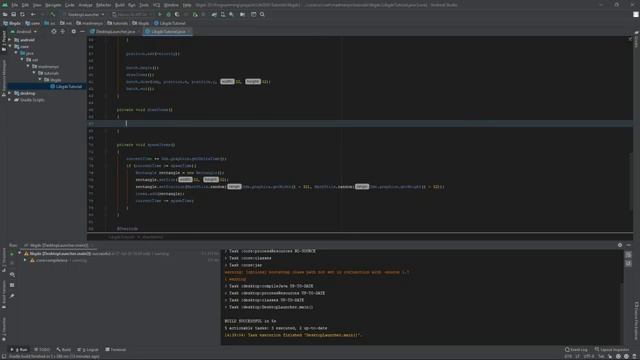Collapse the tutorials package node
The height and width of the screenshot is (360, 640).
(34, 73)
